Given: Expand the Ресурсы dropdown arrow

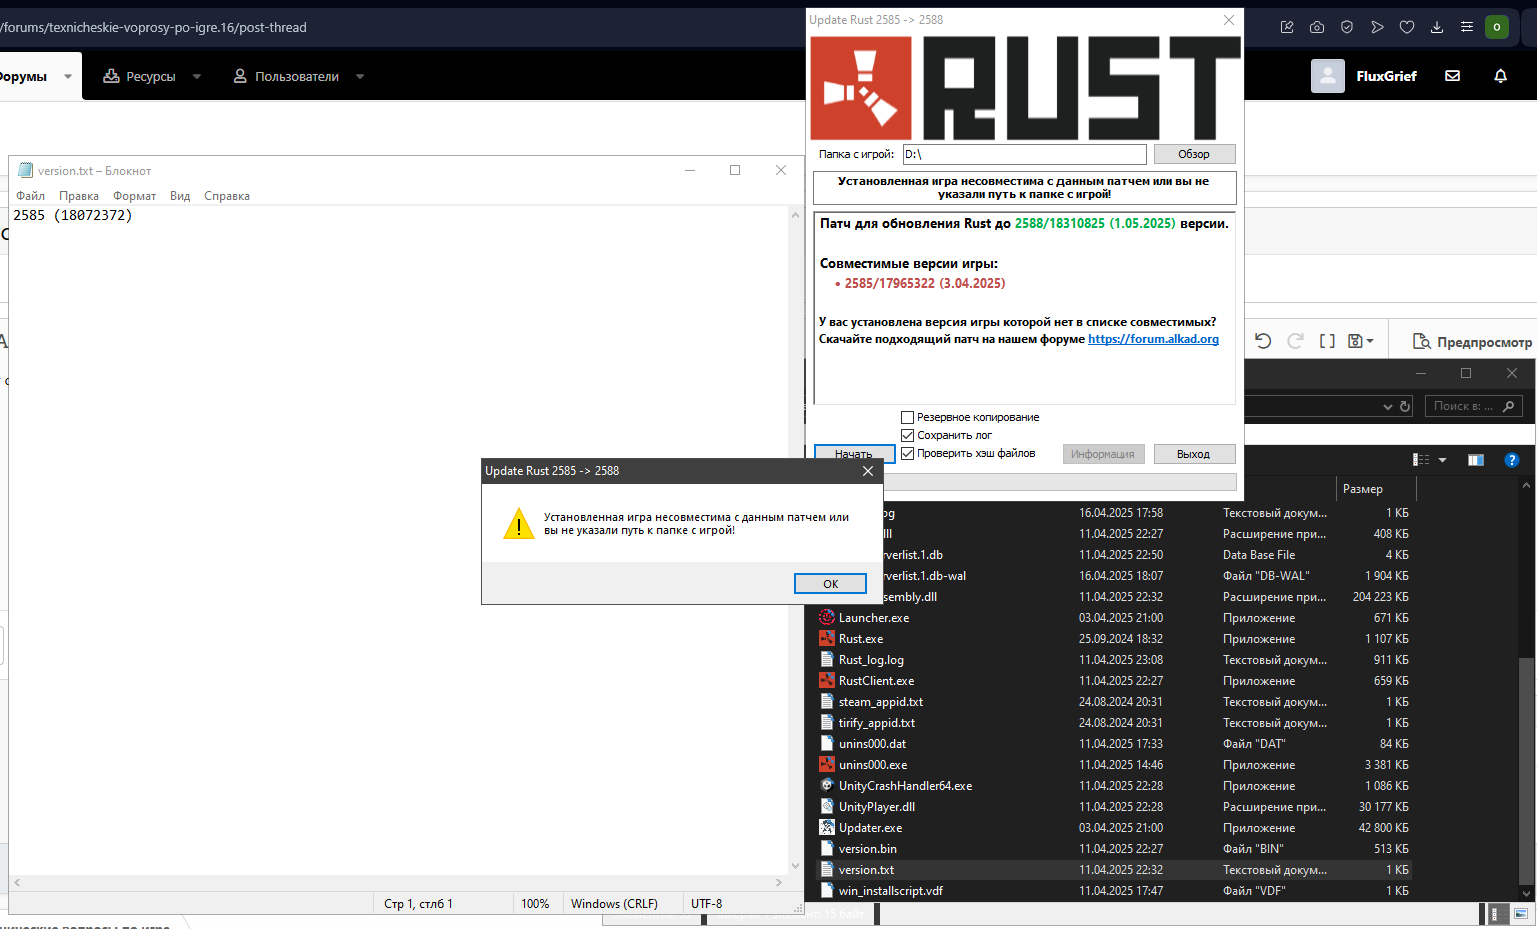Looking at the screenshot, I should (x=197, y=76).
